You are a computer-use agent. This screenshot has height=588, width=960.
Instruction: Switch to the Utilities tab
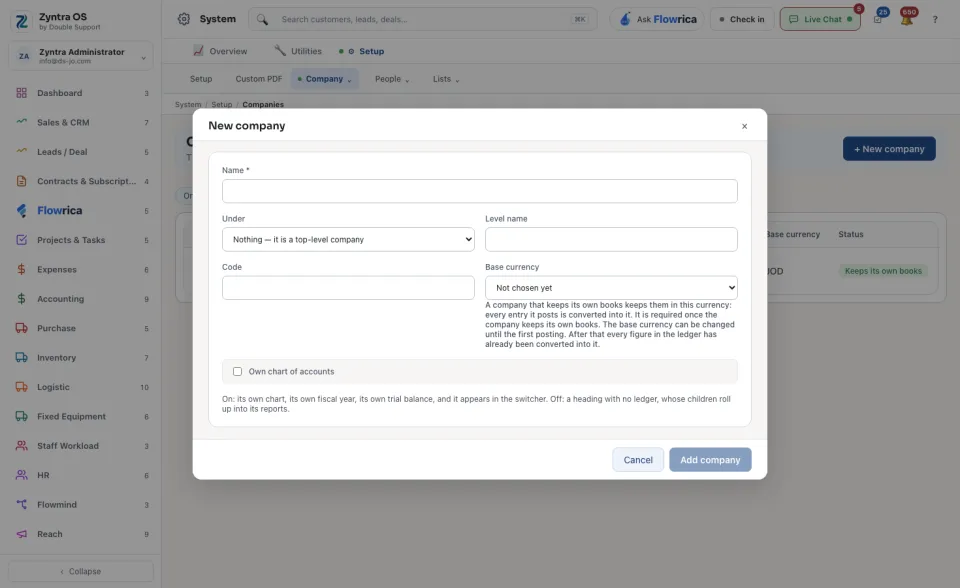point(298,51)
